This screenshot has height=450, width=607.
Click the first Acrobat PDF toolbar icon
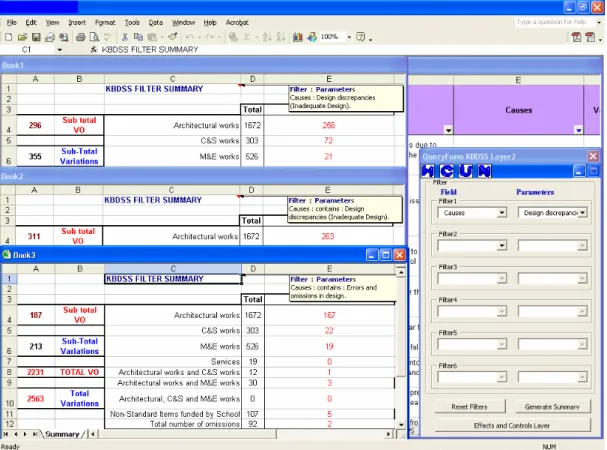coord(576,37)
